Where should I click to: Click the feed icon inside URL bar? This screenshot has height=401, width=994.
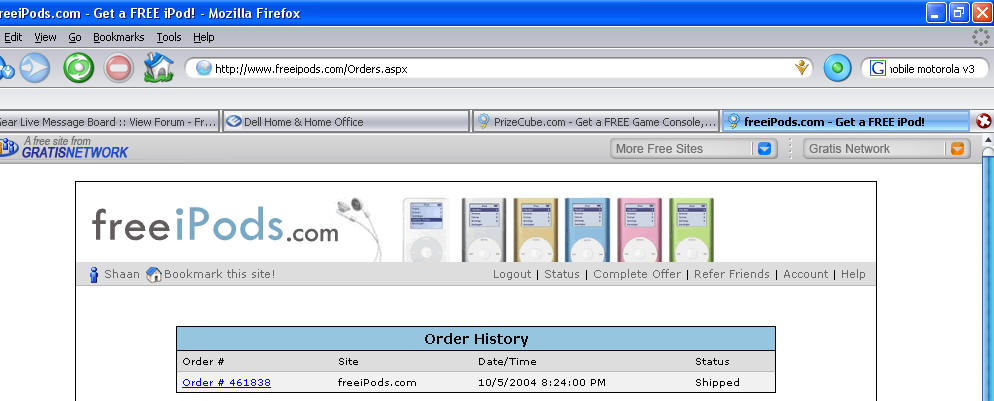(802, 68)
